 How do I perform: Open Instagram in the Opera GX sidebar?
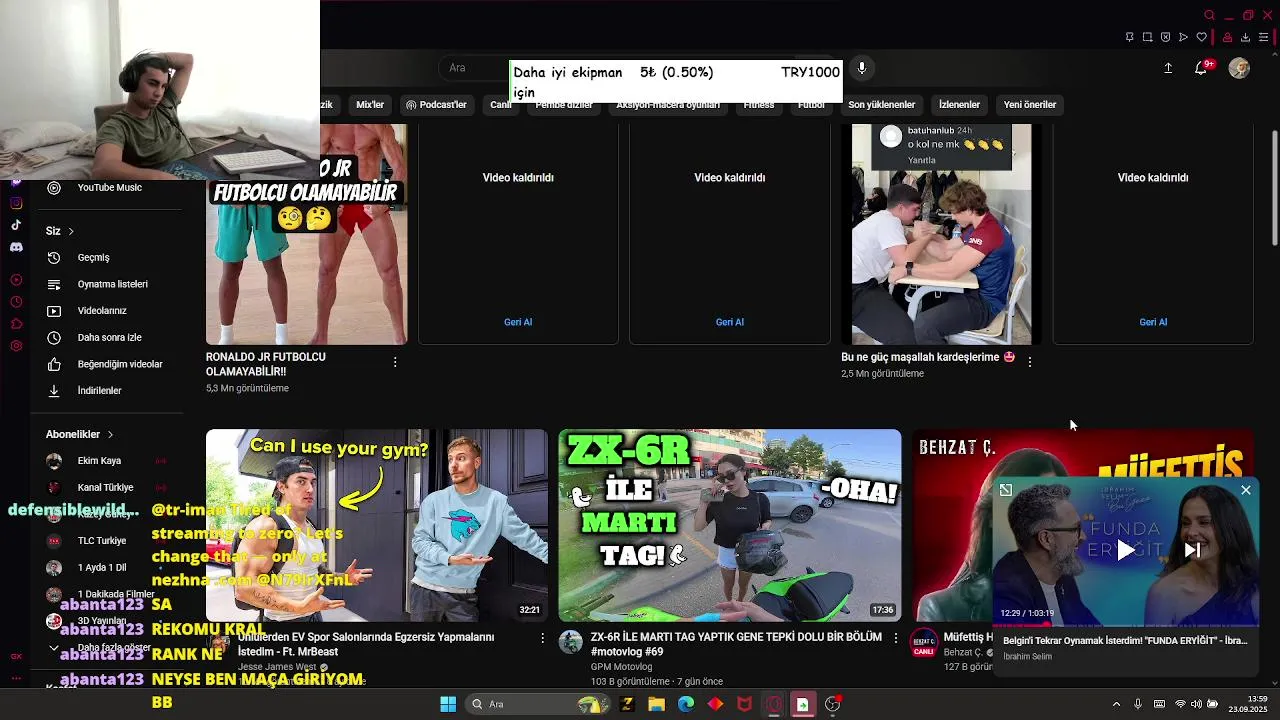pos(16,203)
